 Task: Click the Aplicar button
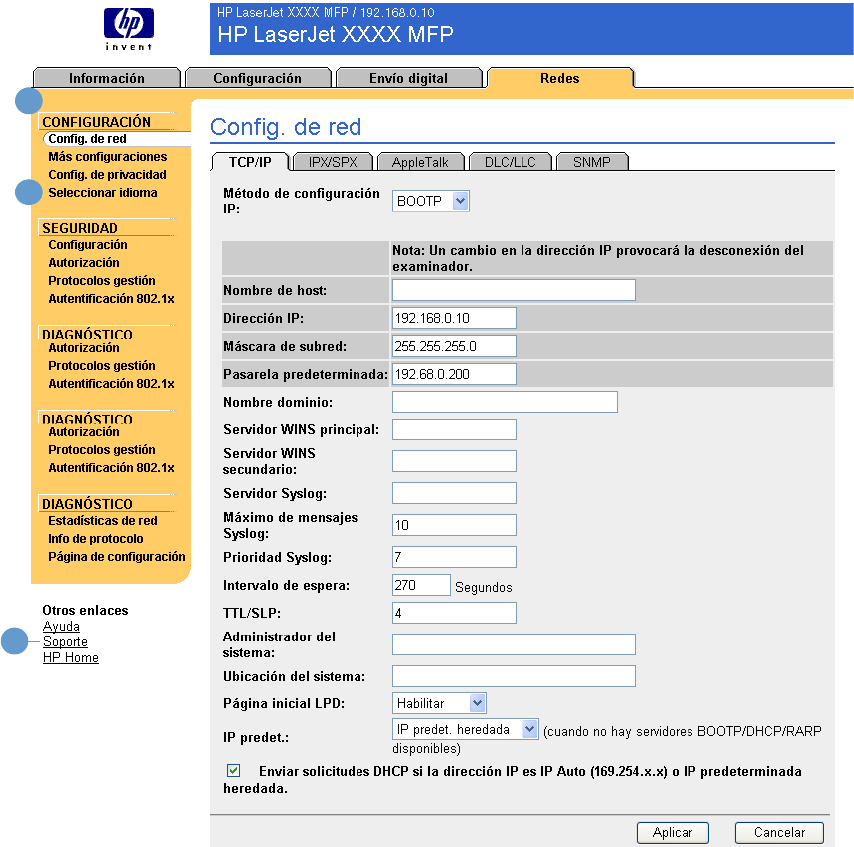pyautogui.click(x=673, y=832)
